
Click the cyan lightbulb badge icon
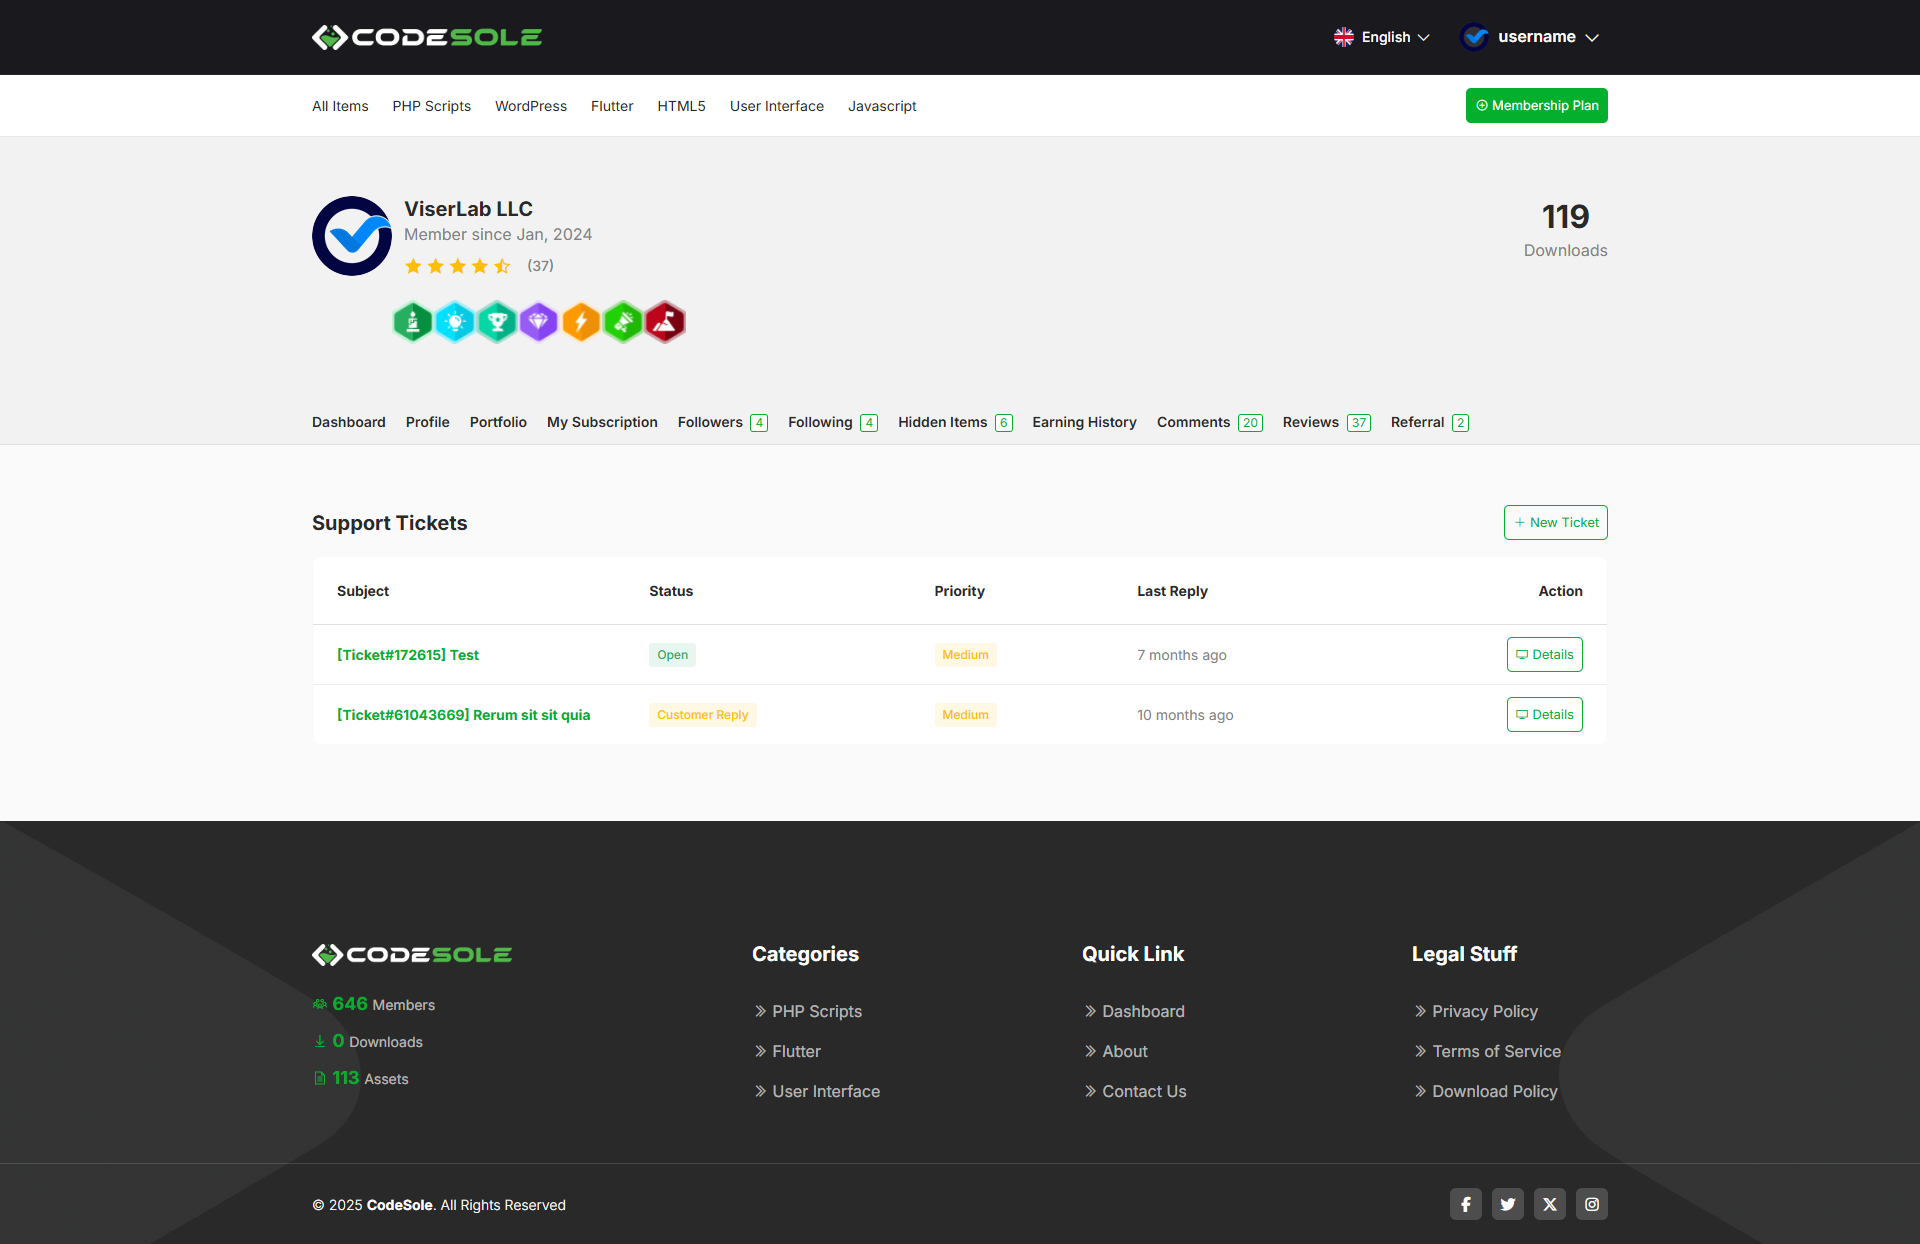tap(455, 322)
